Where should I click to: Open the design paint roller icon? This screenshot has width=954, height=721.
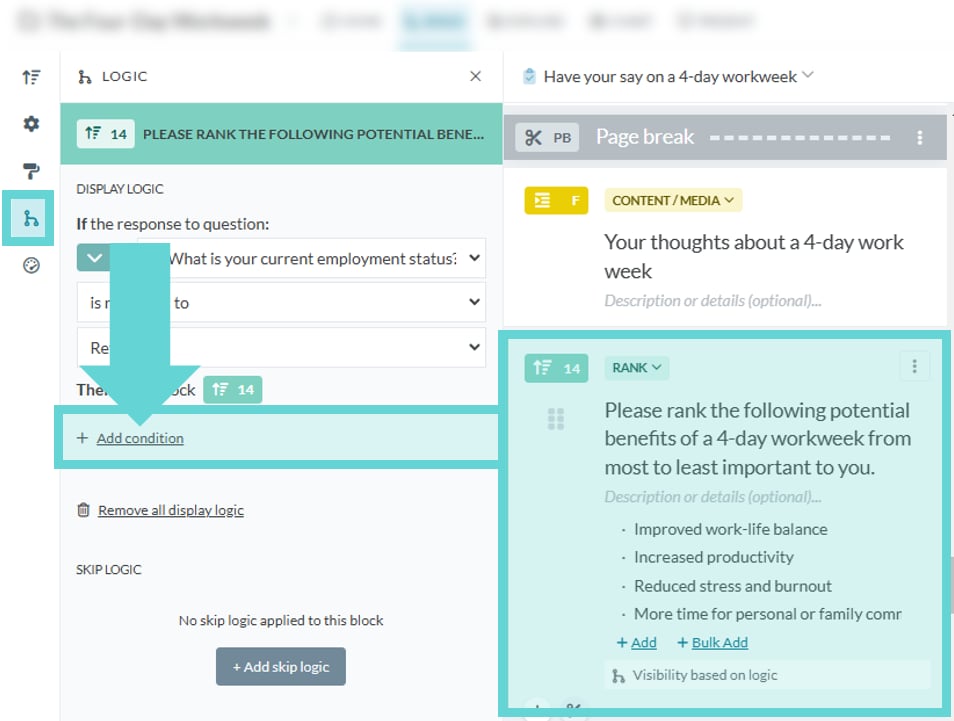(x=31, y=171)
